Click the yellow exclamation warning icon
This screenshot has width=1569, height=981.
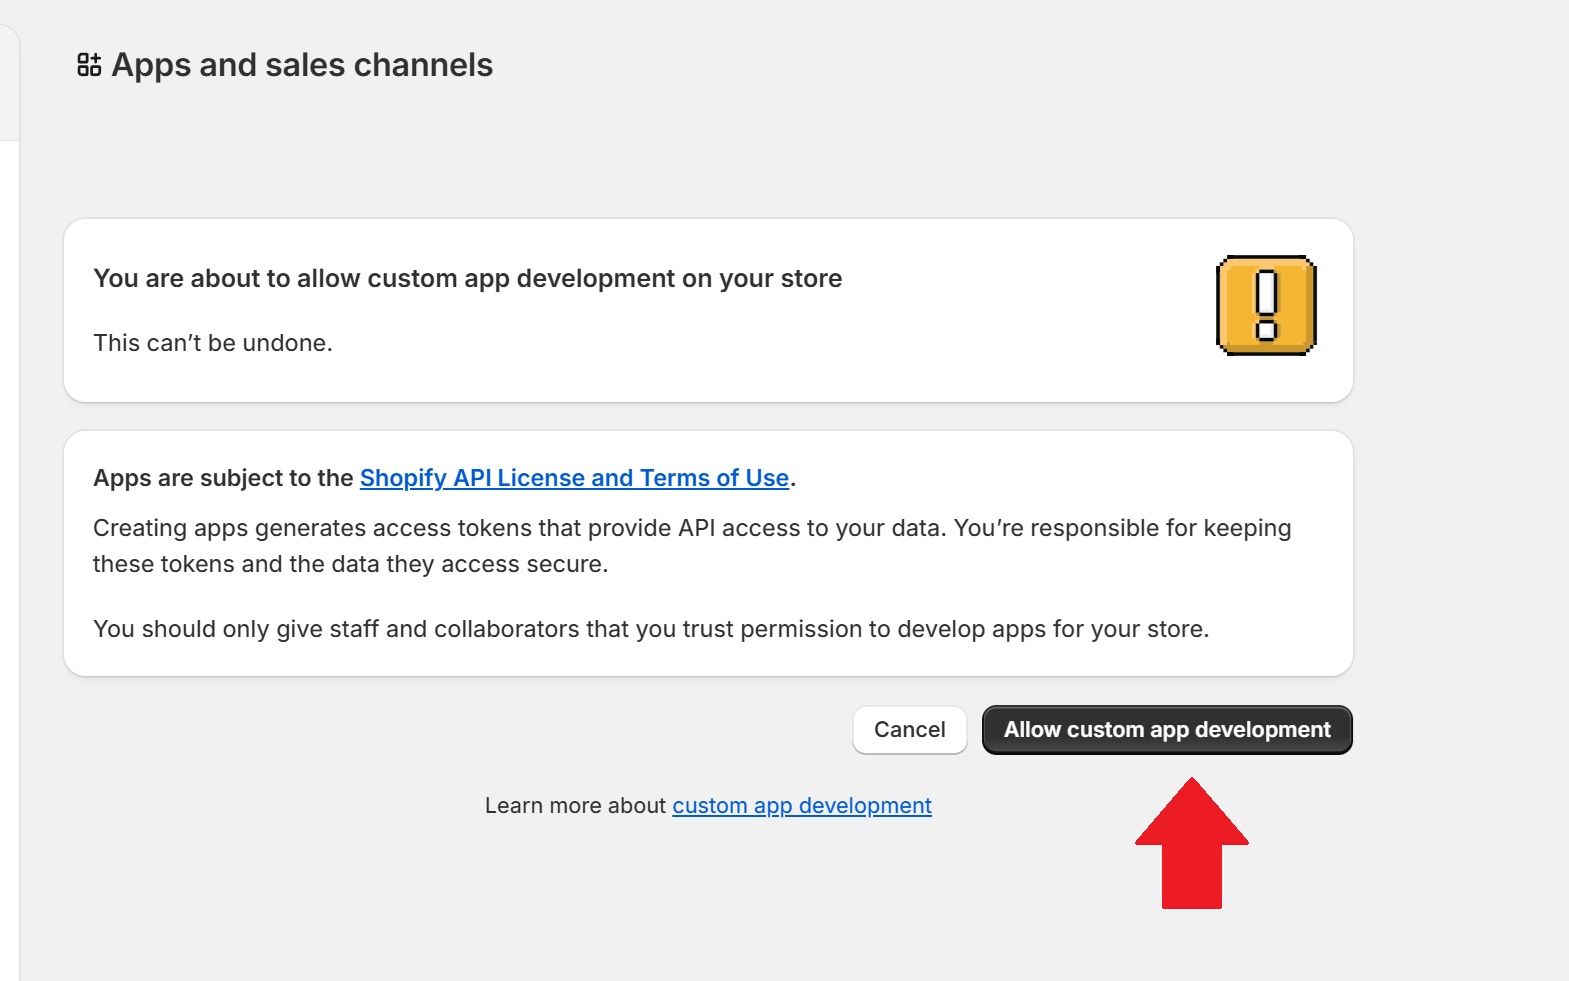click(x=1266, y=306)
